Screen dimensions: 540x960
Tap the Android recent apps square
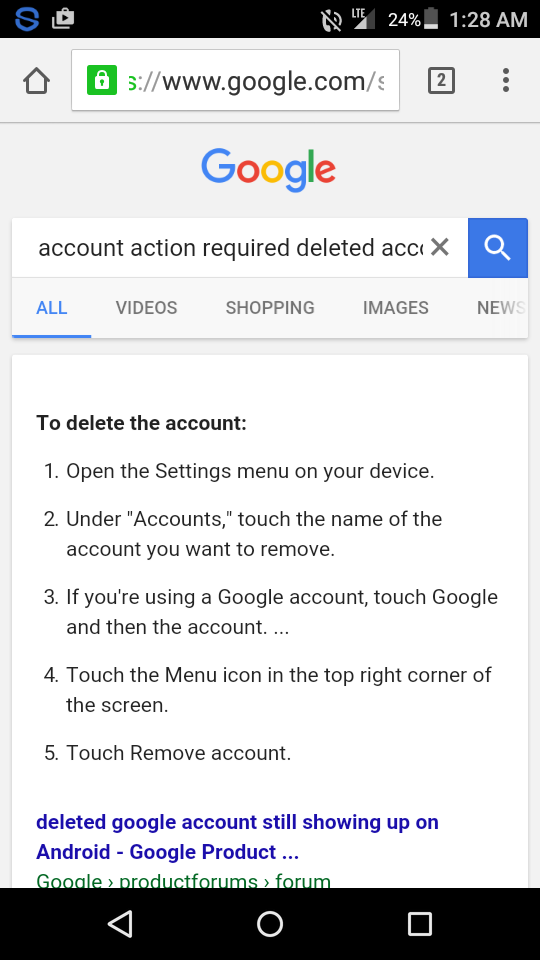point(419,923)
